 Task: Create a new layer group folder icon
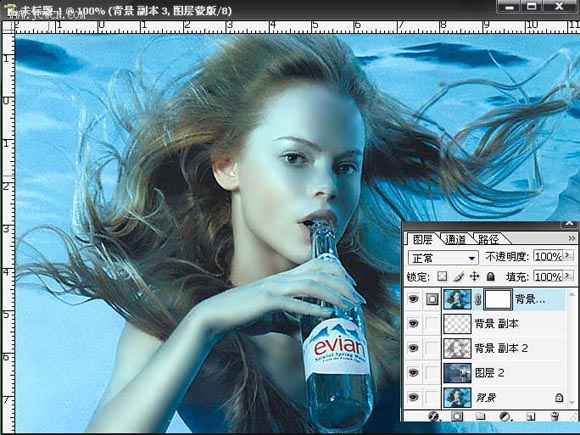(480, 417)
